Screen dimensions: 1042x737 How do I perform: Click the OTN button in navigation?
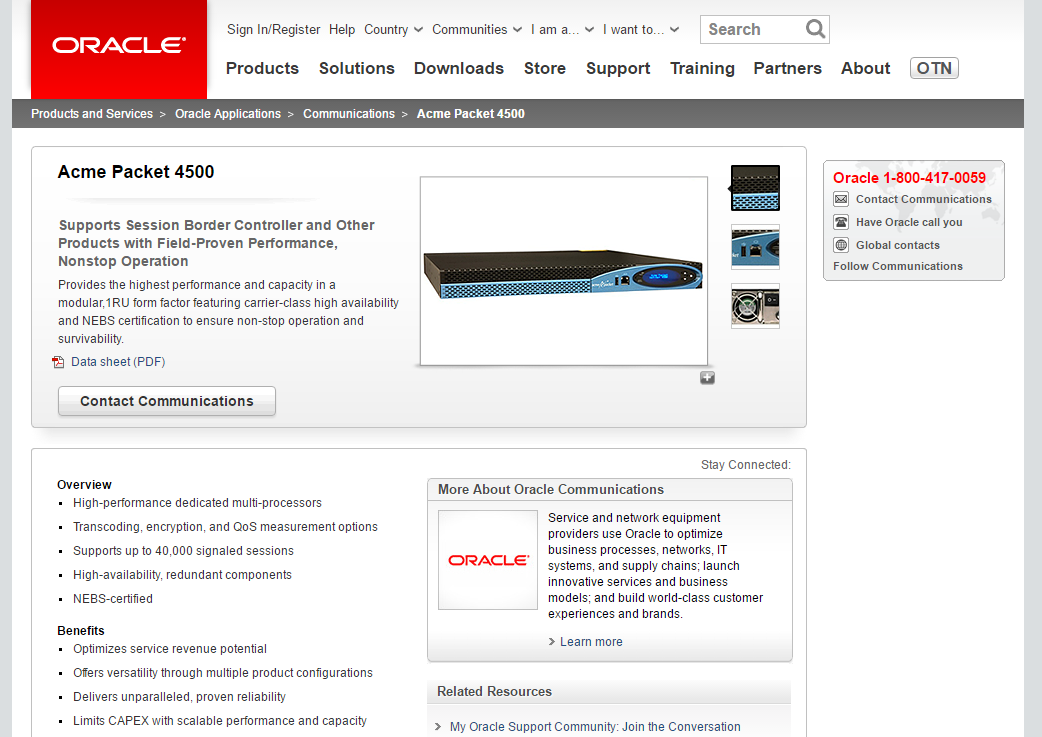934,68
